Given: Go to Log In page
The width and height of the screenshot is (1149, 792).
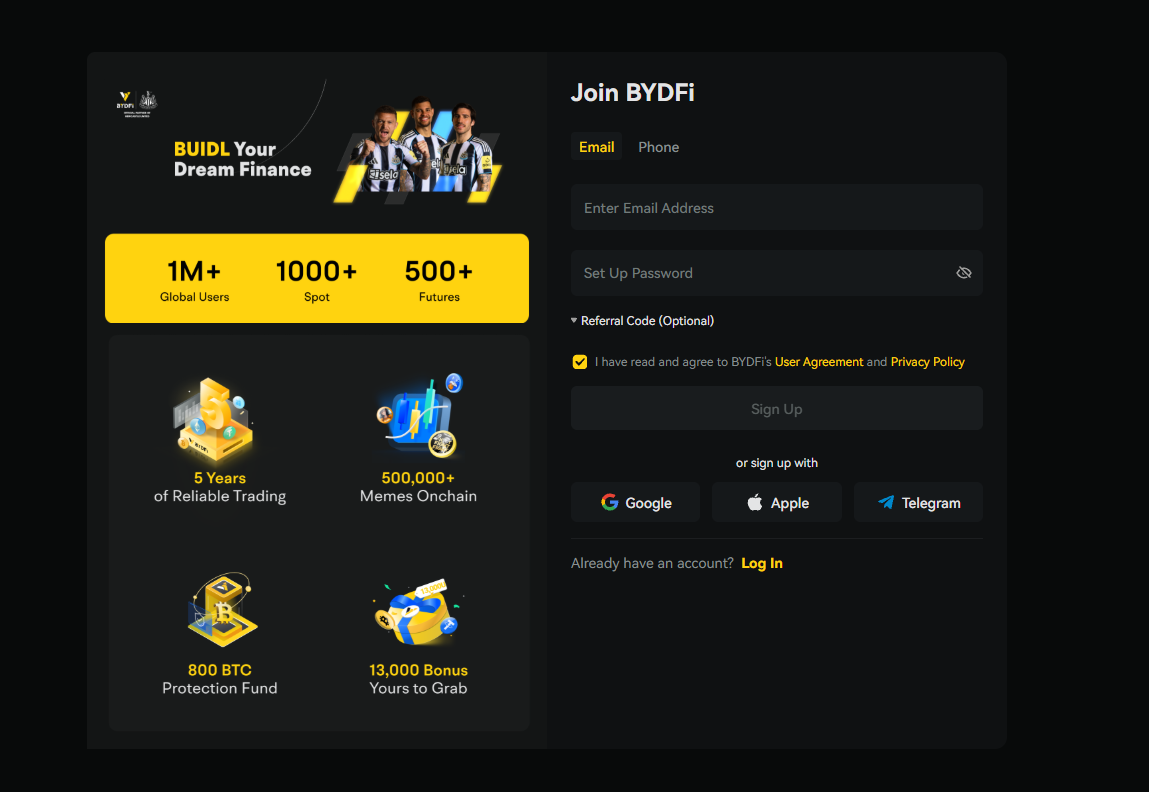Looking at the screenshot, I should click(x=761, y=564).
